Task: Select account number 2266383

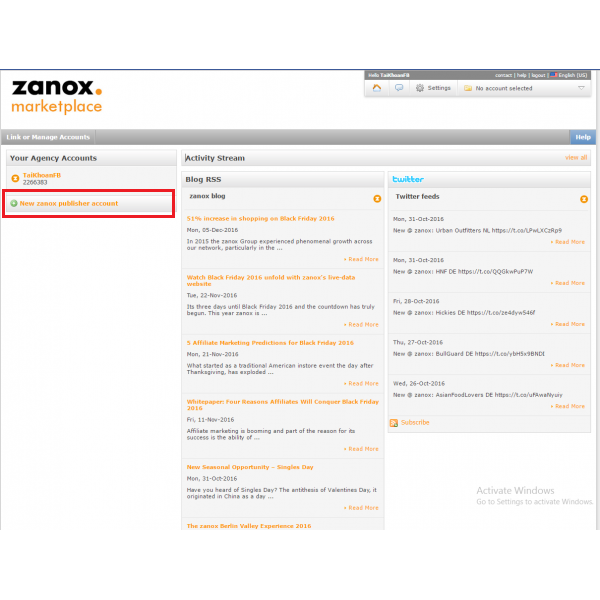Action: (x=35, y=183)
